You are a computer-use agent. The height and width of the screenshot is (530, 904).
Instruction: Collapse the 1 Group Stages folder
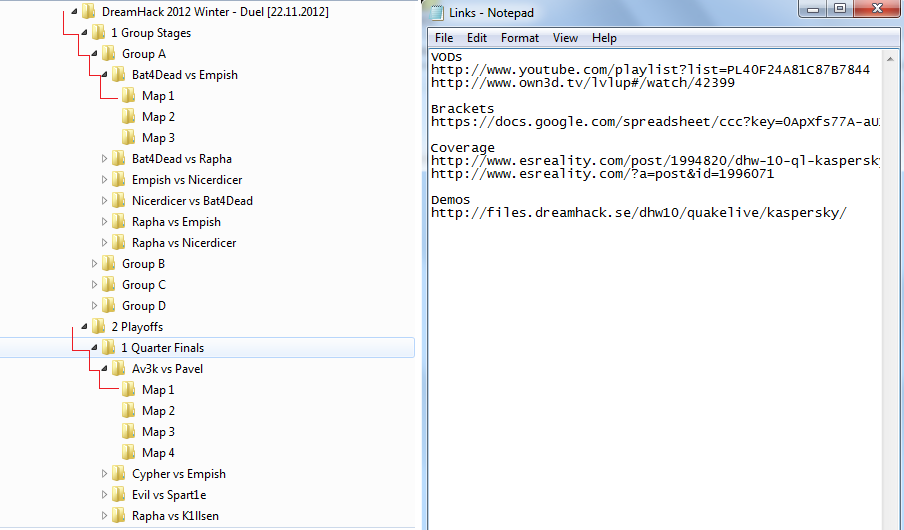[x=84, y=33]
